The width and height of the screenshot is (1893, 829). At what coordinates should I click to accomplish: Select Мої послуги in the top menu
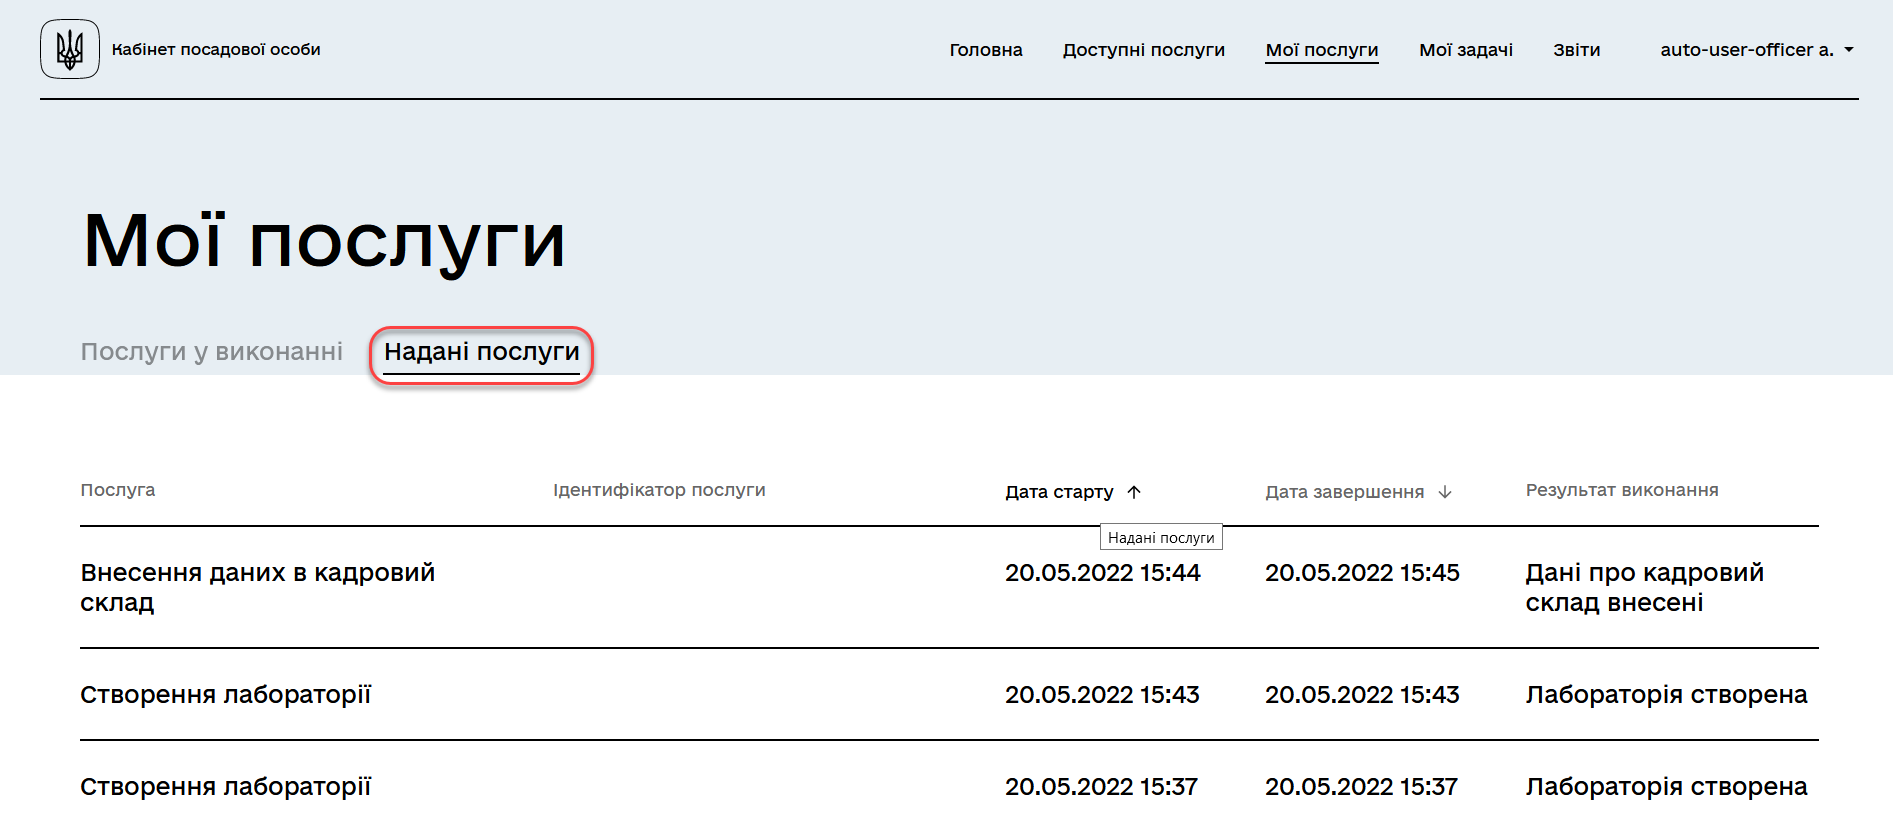1322,50
